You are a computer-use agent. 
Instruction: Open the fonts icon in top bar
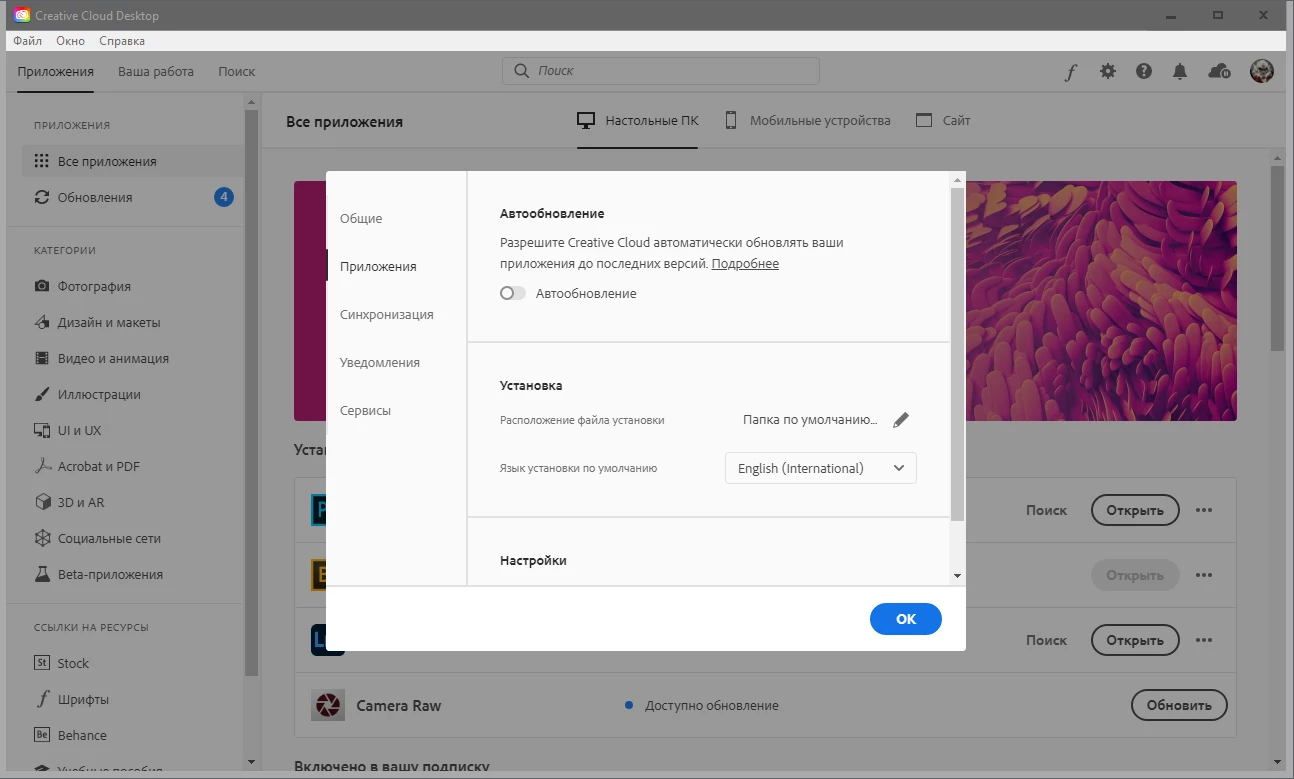[x=1071, y=72]
